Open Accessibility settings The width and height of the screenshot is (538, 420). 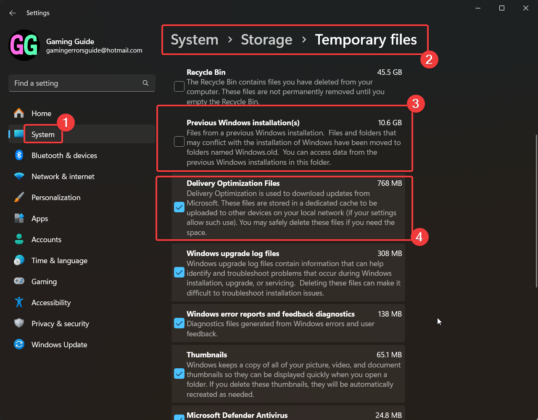82,302
